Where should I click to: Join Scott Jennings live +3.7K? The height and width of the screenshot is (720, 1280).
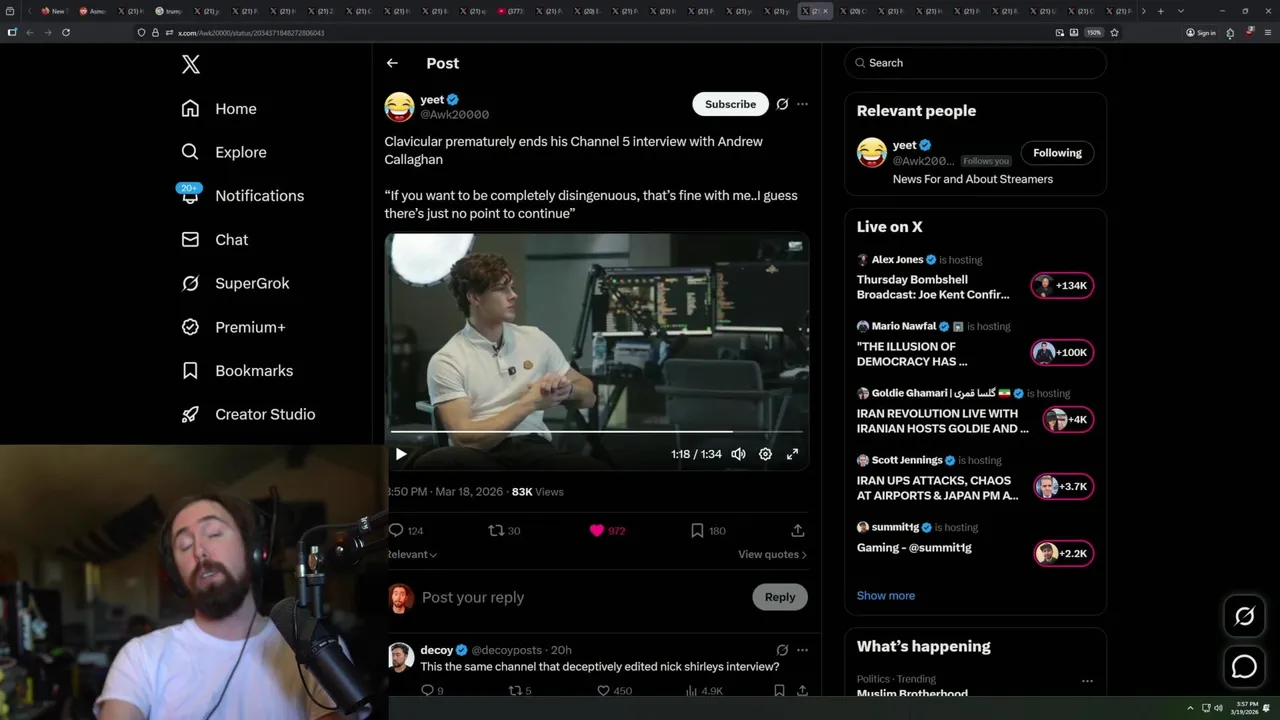point(1063,487)
